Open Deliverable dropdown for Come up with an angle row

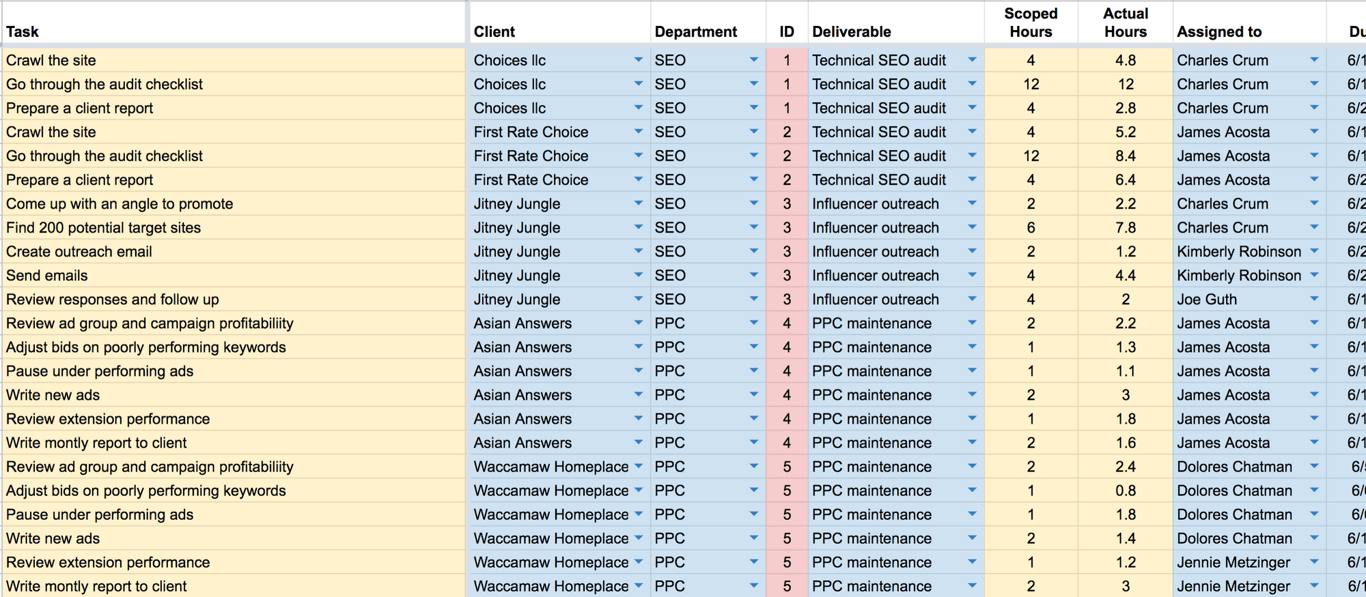[x=972, y=203]
